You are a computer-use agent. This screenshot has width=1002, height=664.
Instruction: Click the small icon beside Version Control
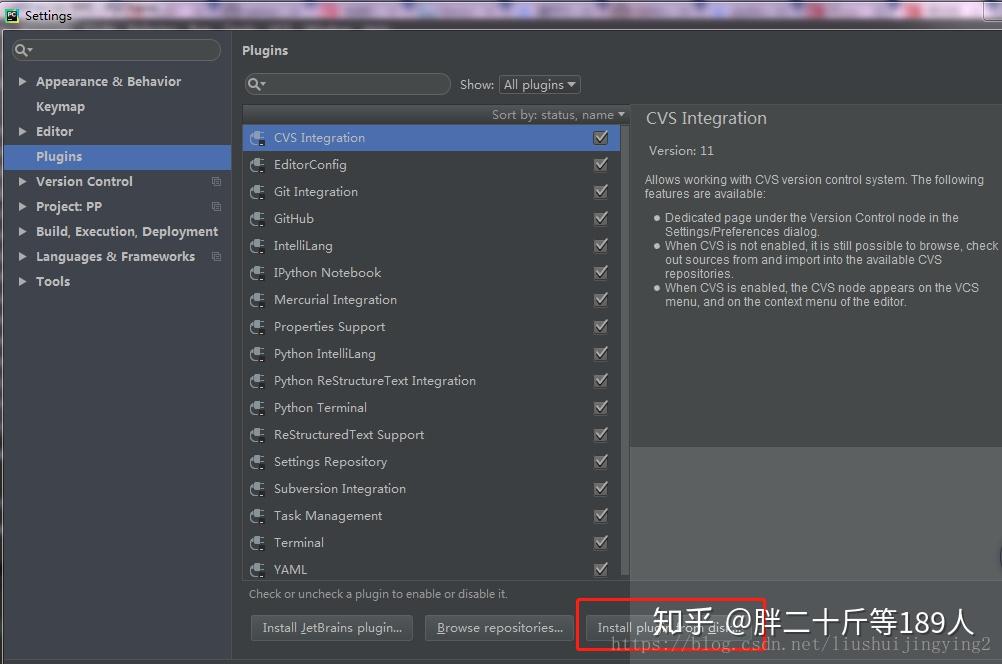point(216,181)
